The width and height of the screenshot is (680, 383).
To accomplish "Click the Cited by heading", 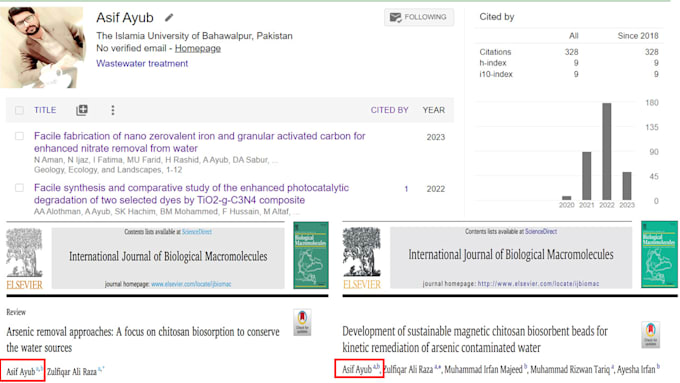I will 497,17.
